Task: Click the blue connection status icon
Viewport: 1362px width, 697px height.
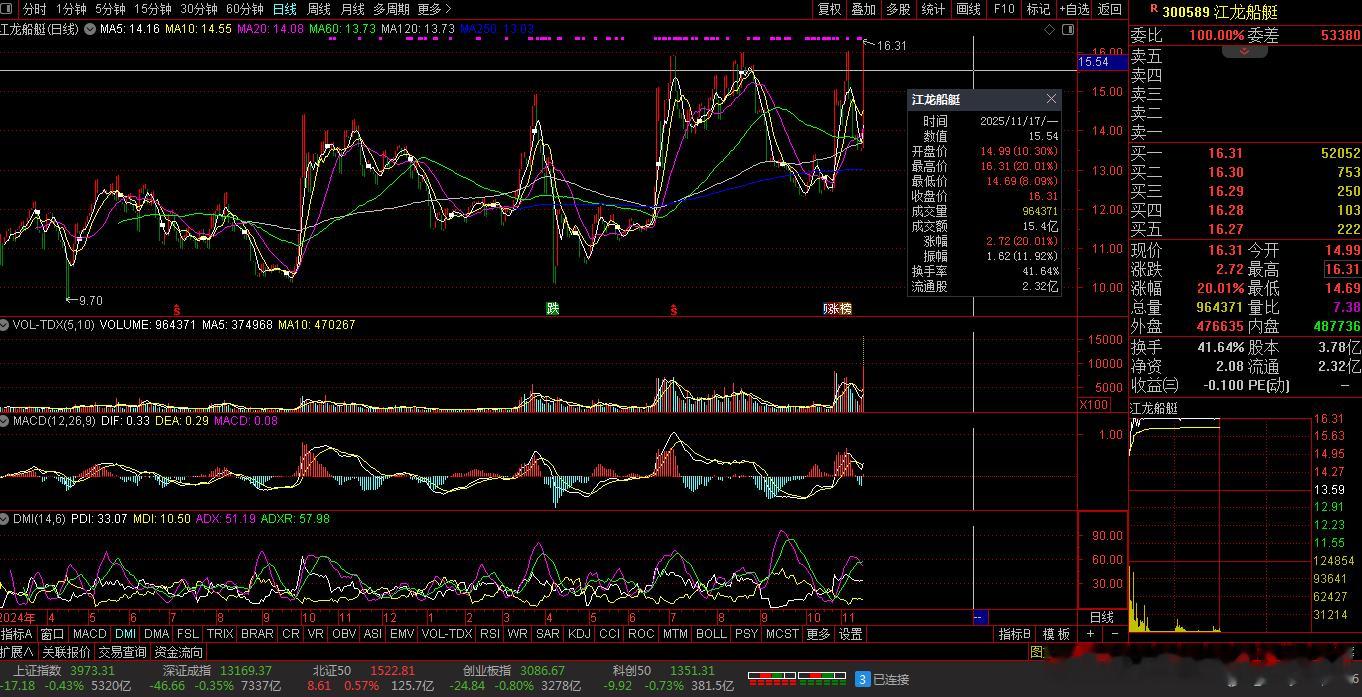Action: click(862, 679)
